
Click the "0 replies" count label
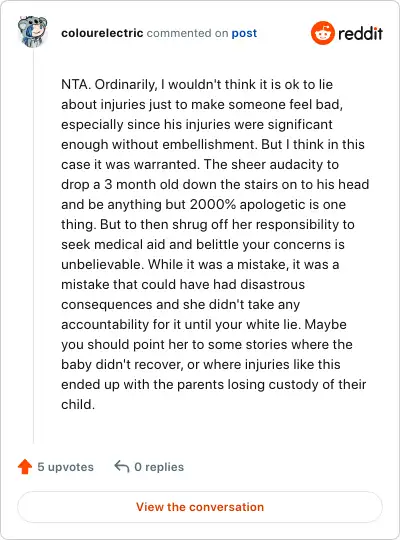click(x=159, y=467)
